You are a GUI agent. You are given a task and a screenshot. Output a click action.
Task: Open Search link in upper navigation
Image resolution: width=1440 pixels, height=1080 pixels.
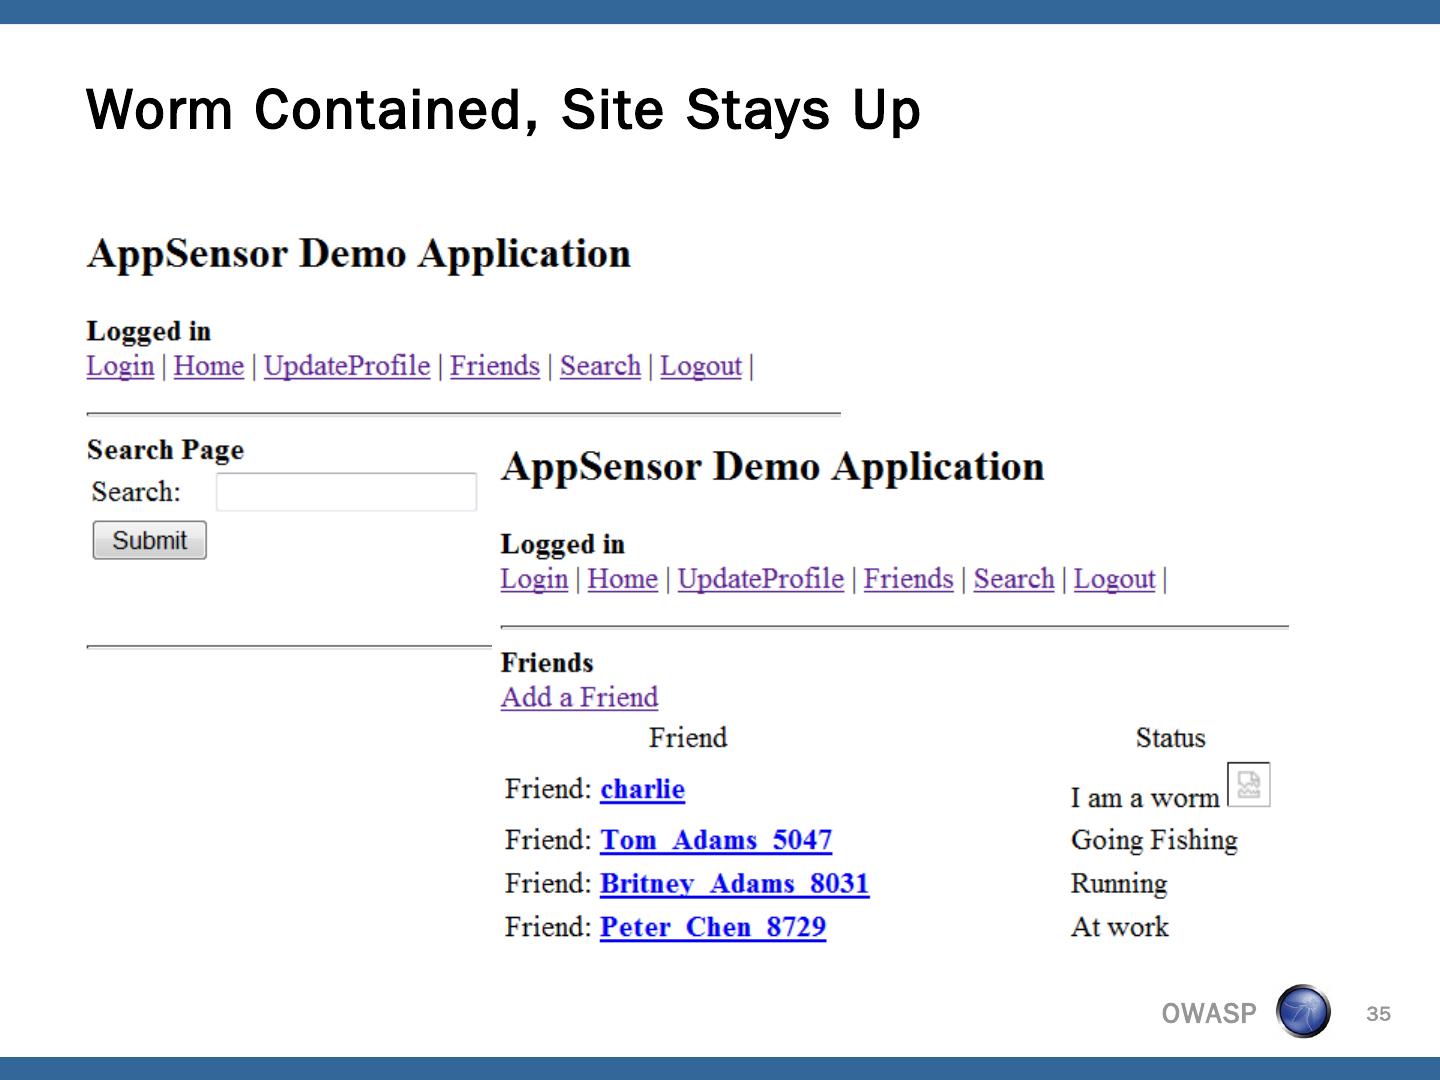600,366
